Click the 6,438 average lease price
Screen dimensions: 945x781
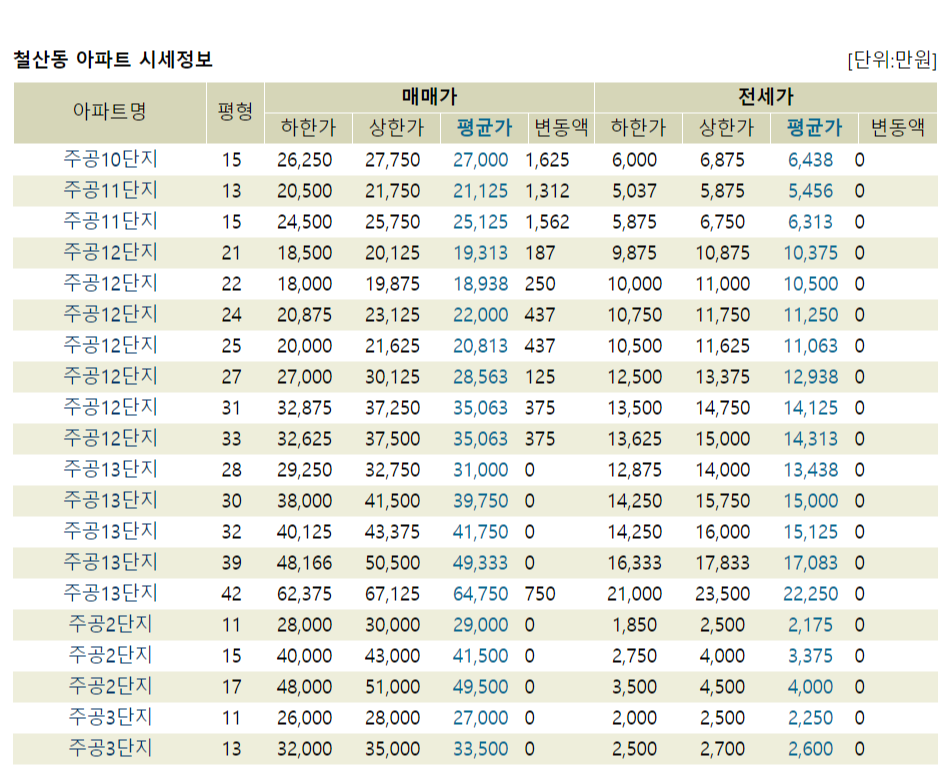click(811, 160)
